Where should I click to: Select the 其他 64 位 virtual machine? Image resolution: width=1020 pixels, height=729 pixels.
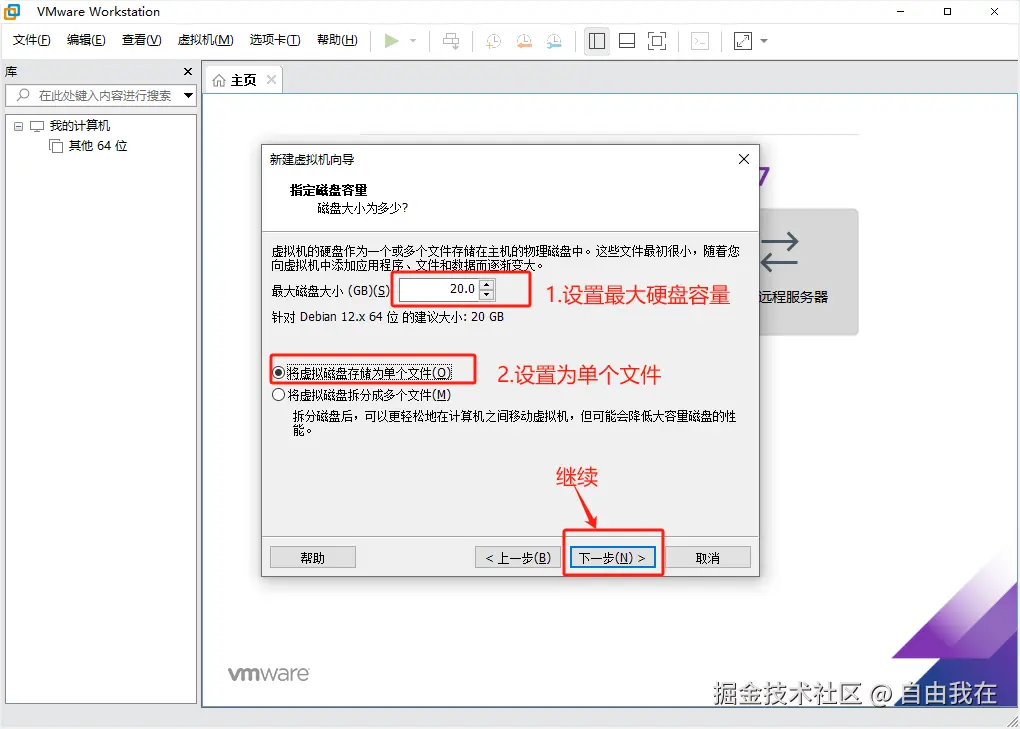(x=98, y=146)
